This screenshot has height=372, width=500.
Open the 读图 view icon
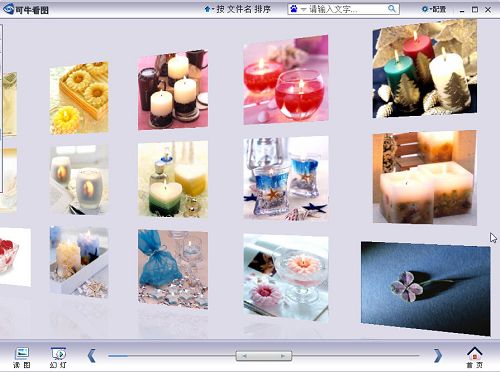click(x=22, y=357)
